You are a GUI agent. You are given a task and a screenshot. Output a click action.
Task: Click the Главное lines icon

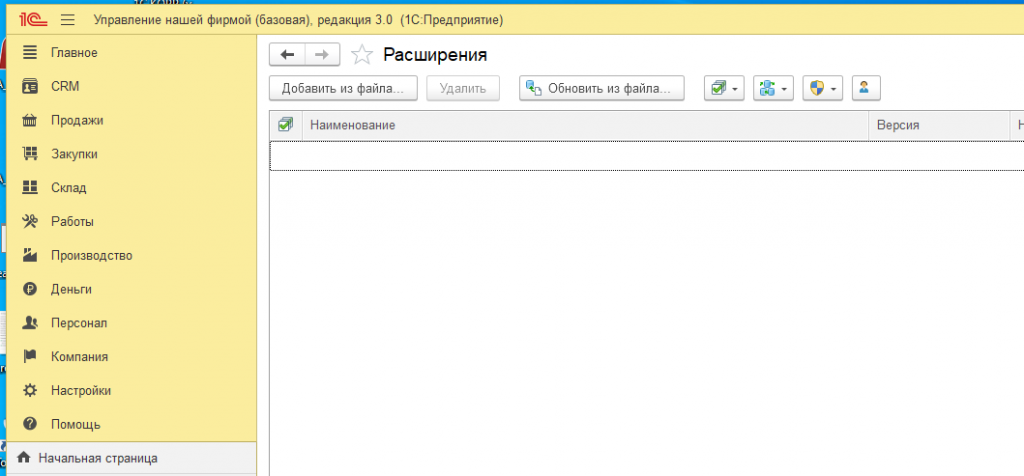point(30,53)
